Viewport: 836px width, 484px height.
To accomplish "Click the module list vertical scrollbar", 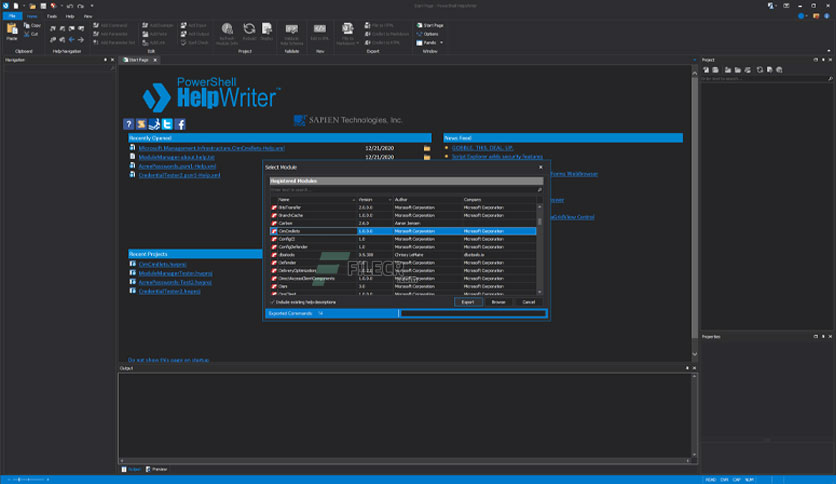I will tap(540, 249).
